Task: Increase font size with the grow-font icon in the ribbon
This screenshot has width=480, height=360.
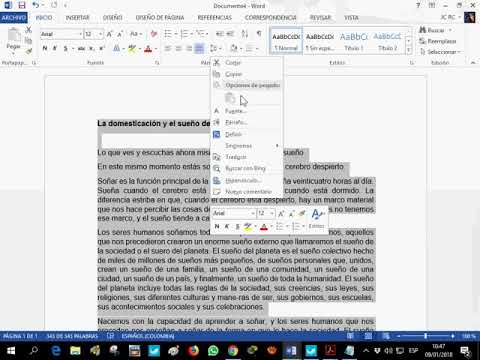Action: 109,34
